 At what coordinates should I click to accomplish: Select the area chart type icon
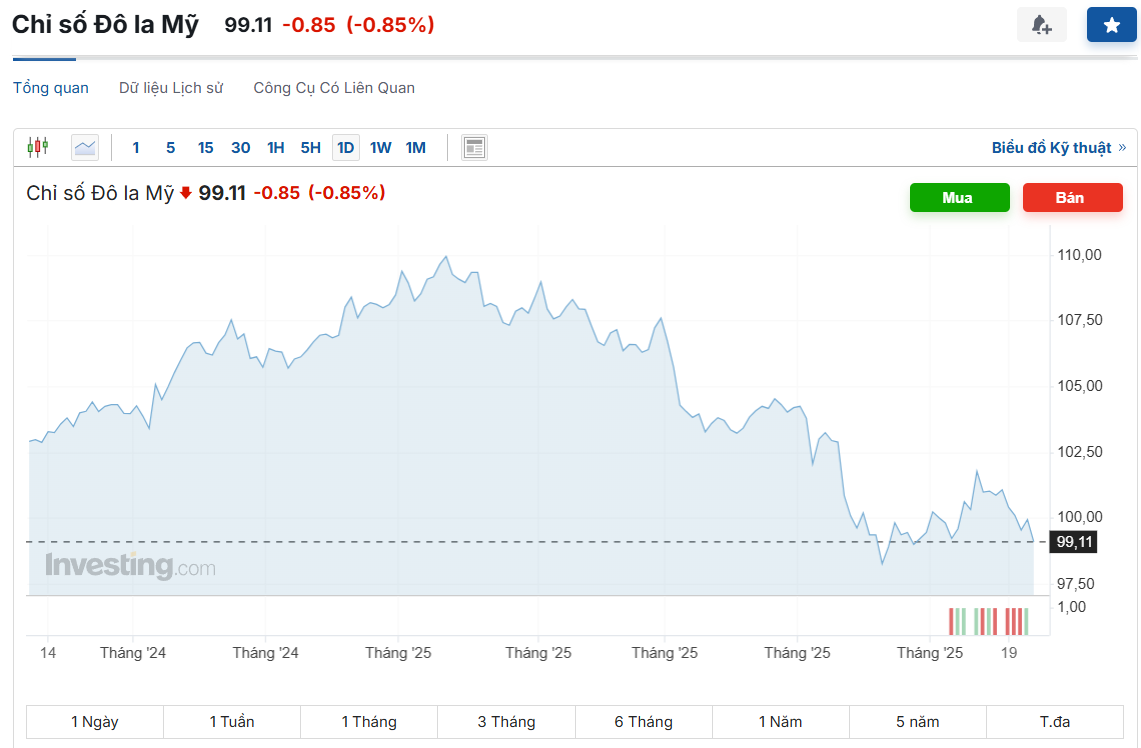84,148
